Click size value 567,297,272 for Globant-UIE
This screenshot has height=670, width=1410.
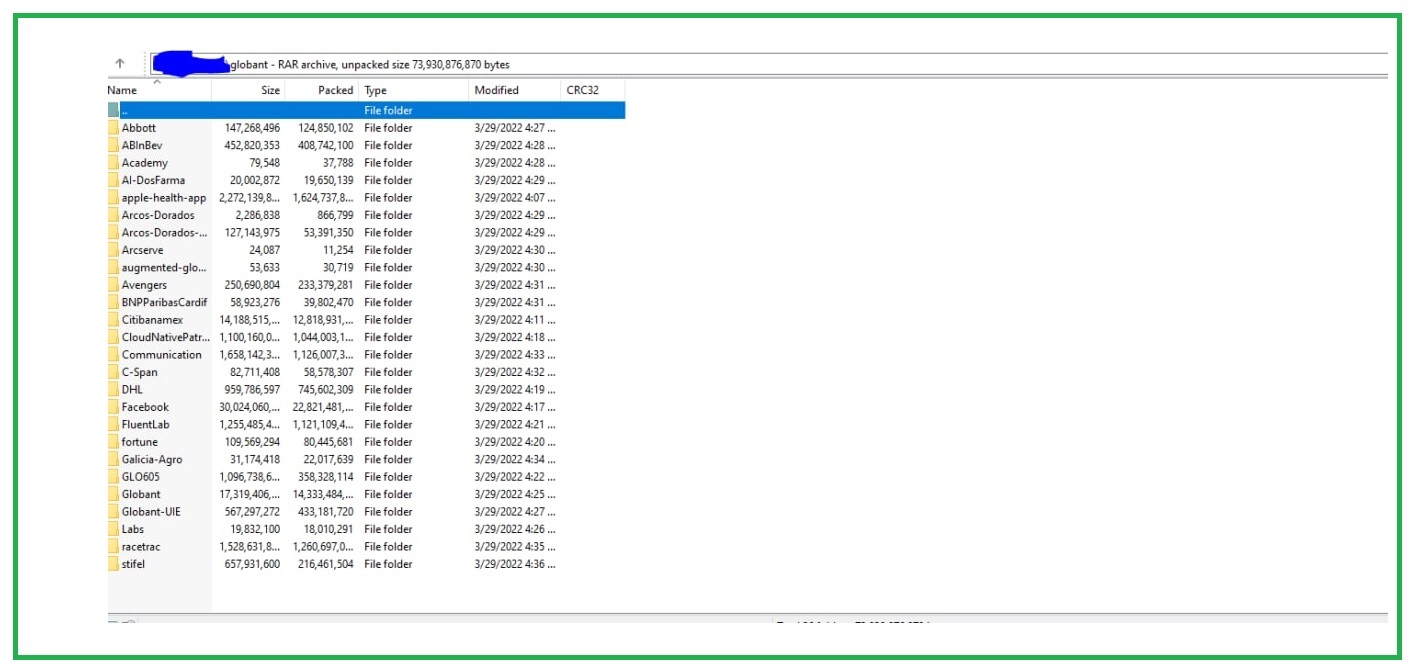(x=252, y=512)
